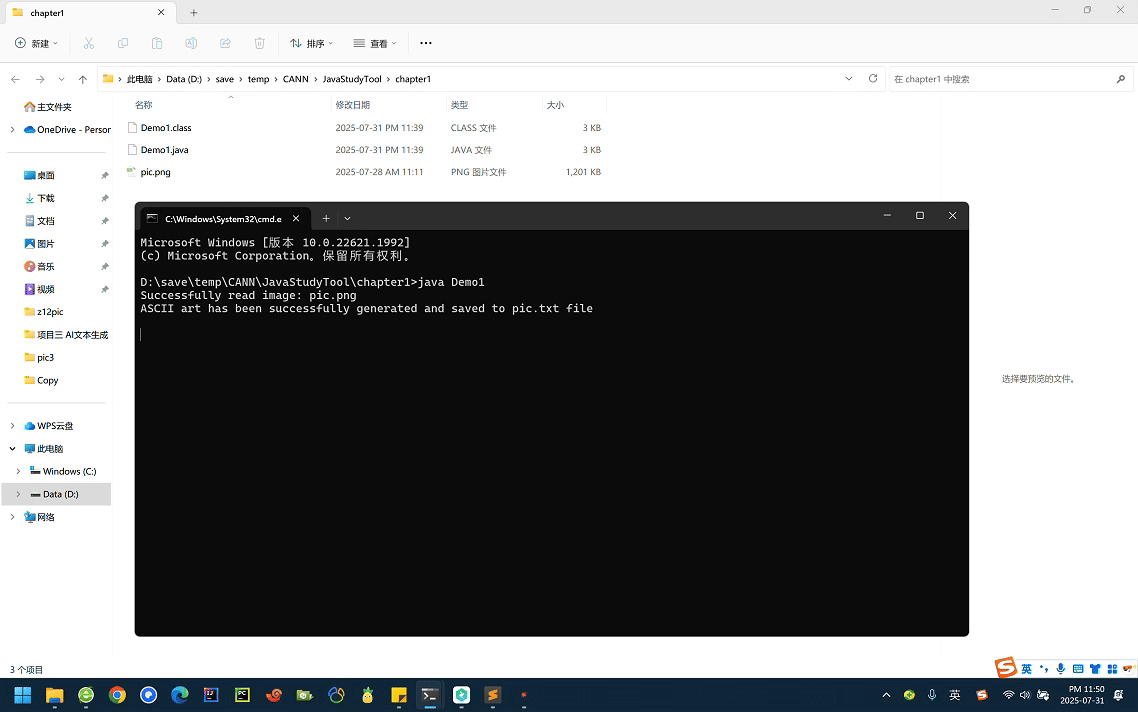The image size is (1138, 712).
Task: Open the terminal tab dropdown arrow
Action: tap(348, 218)
